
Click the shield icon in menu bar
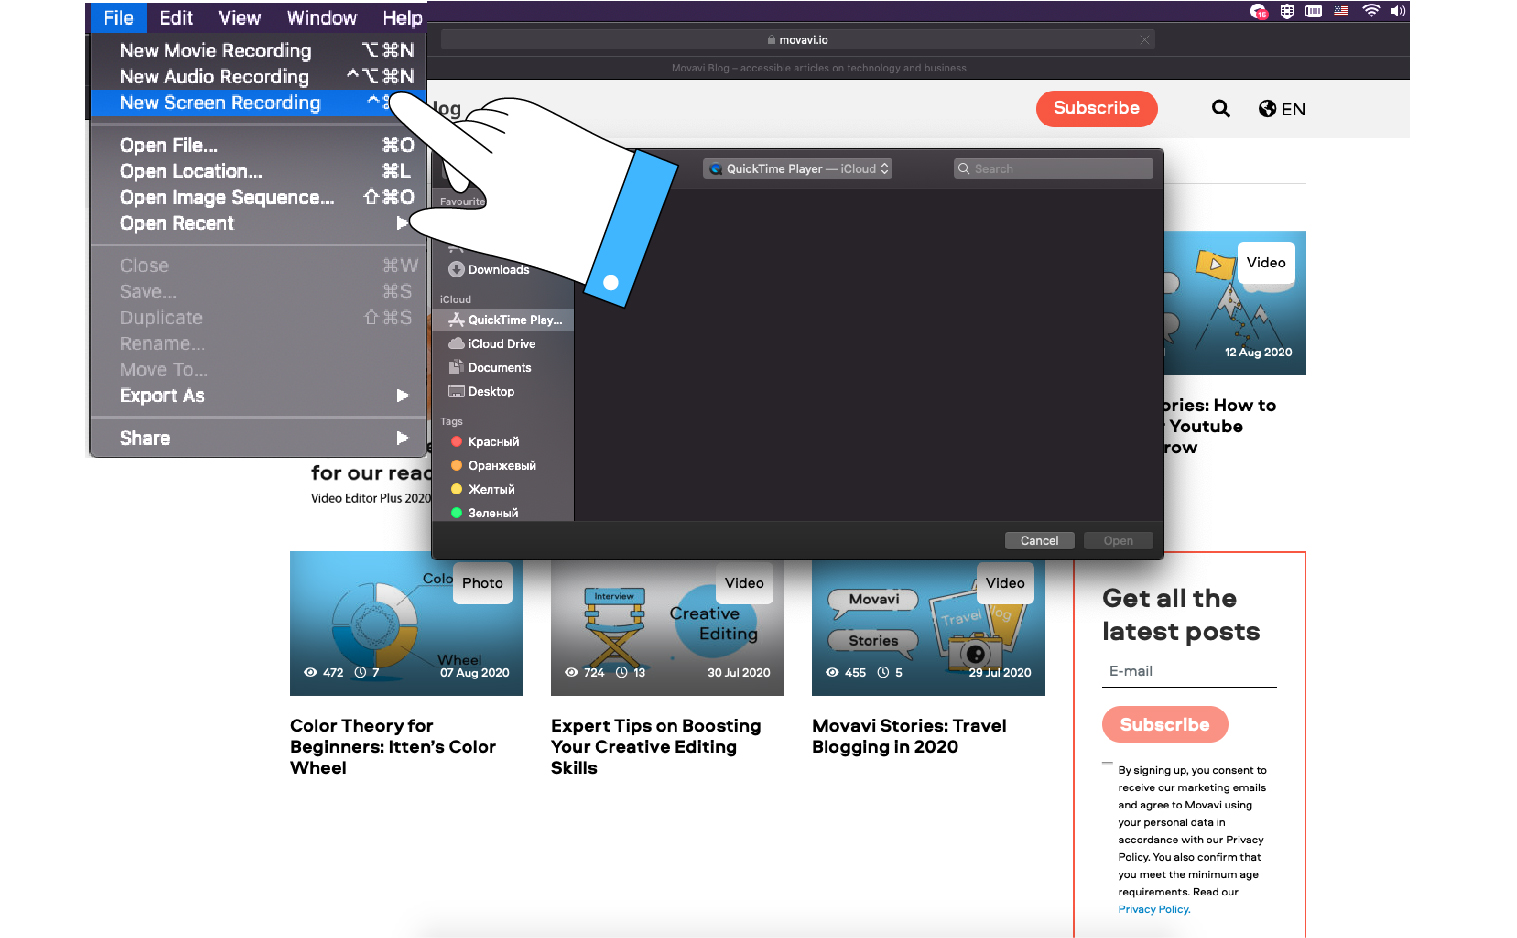(x=1287, y=11)
